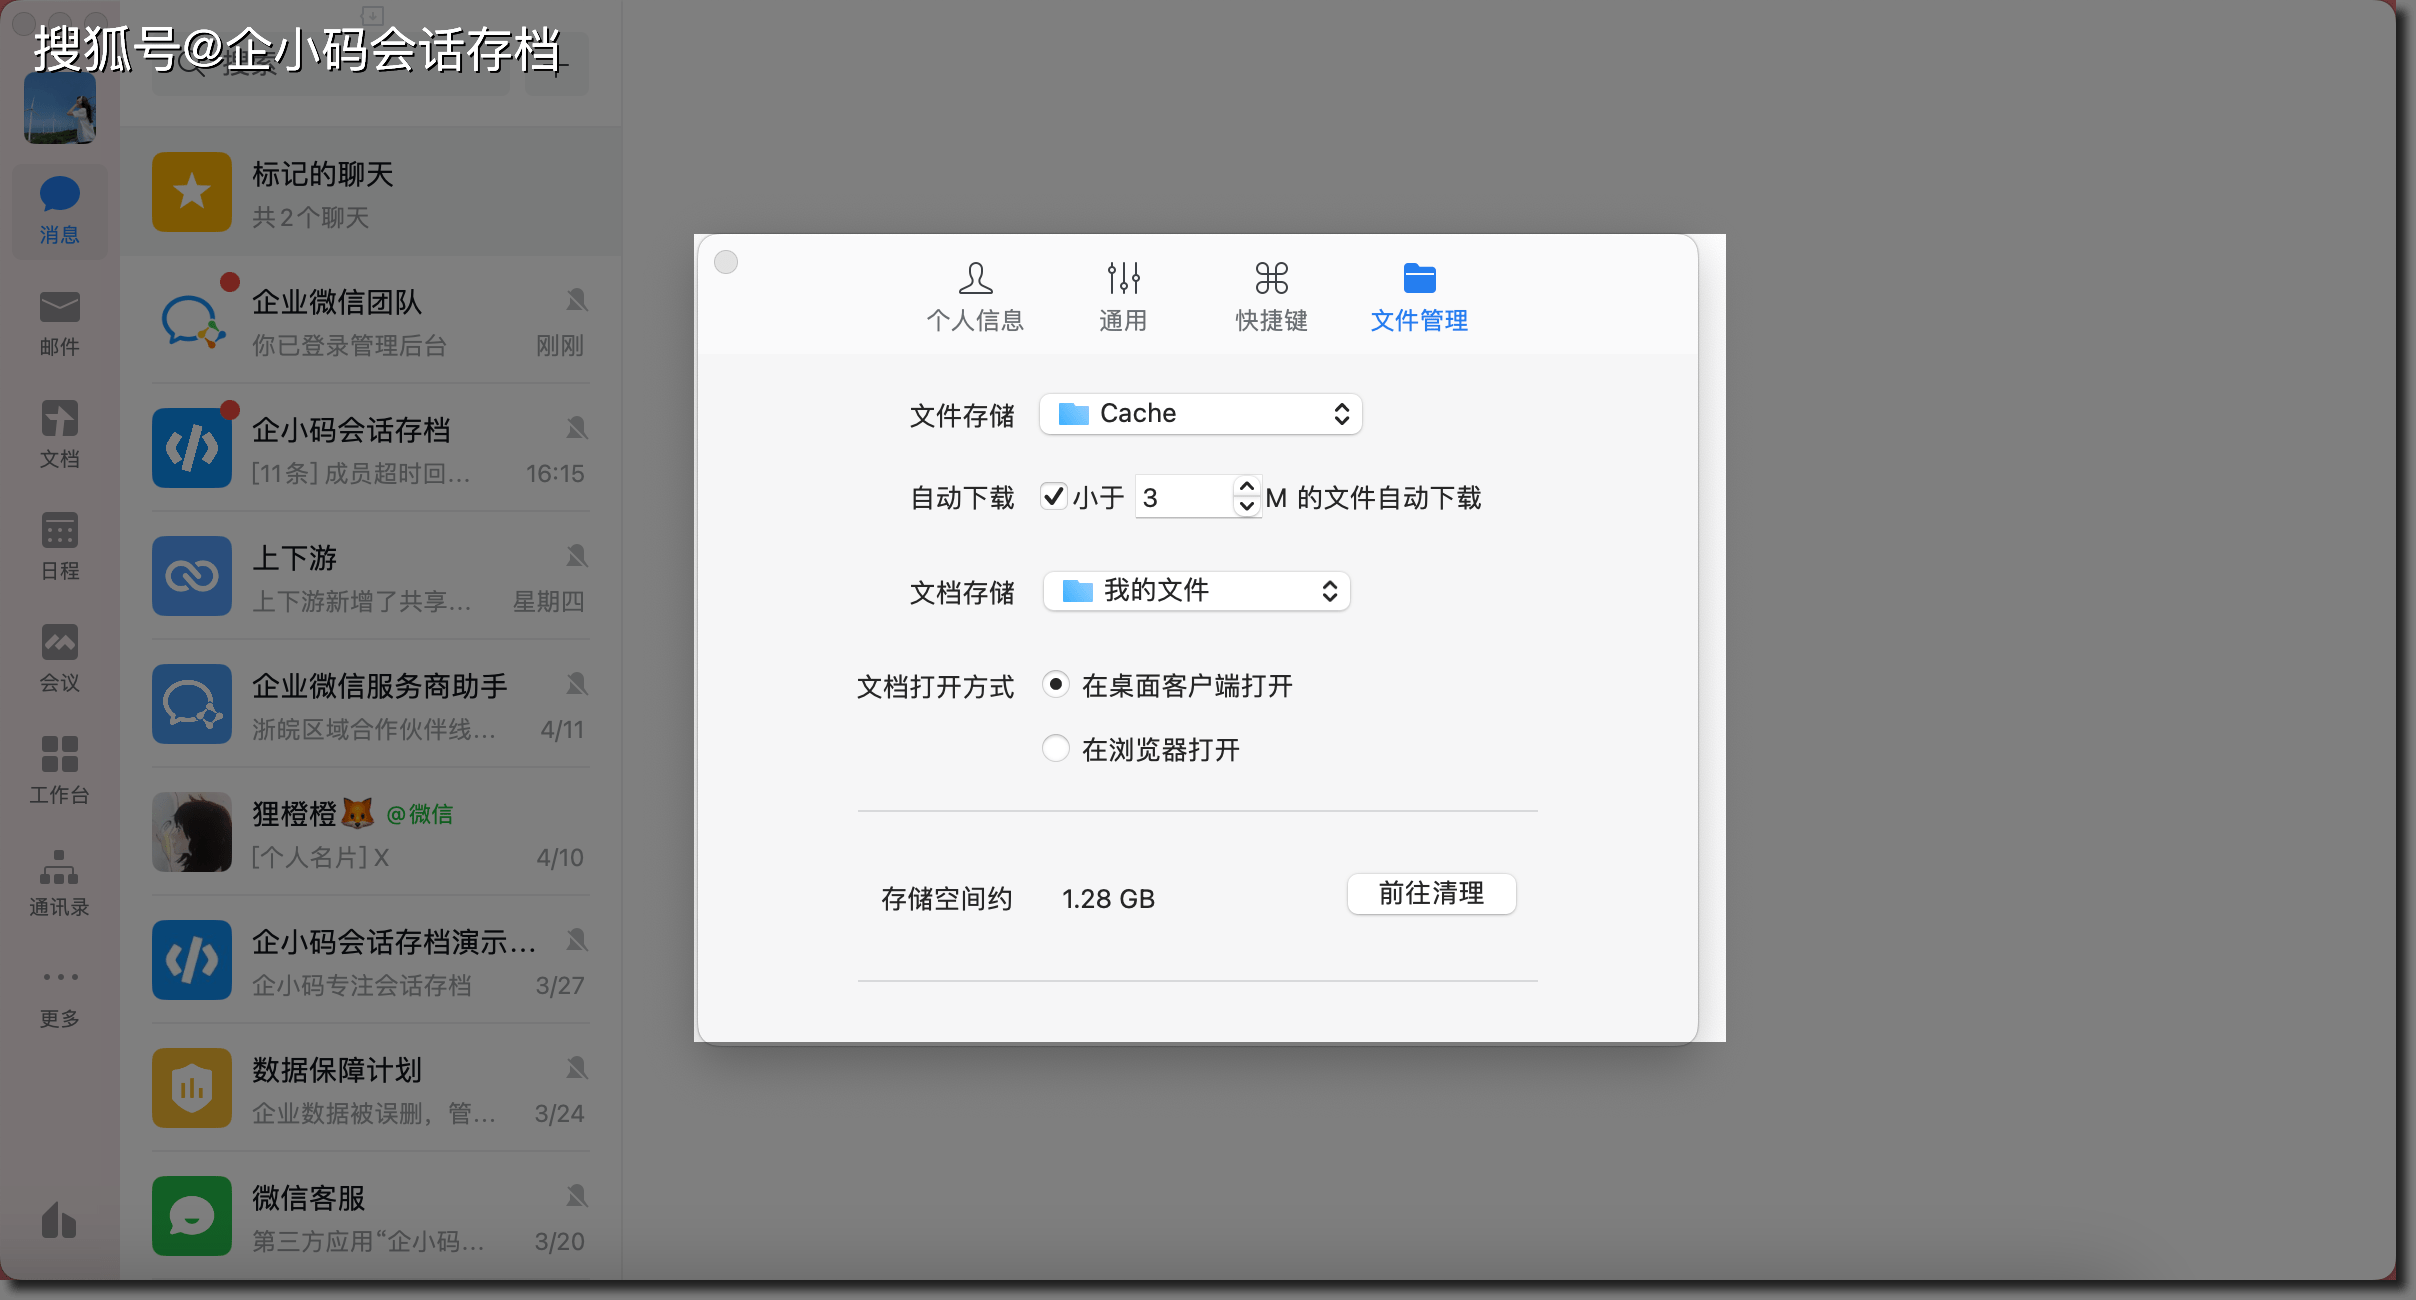The width and height of the screenshot is (2416, 1300).
Task: Open the 企业微信团队 chat
Action: (x=371, y=320)
